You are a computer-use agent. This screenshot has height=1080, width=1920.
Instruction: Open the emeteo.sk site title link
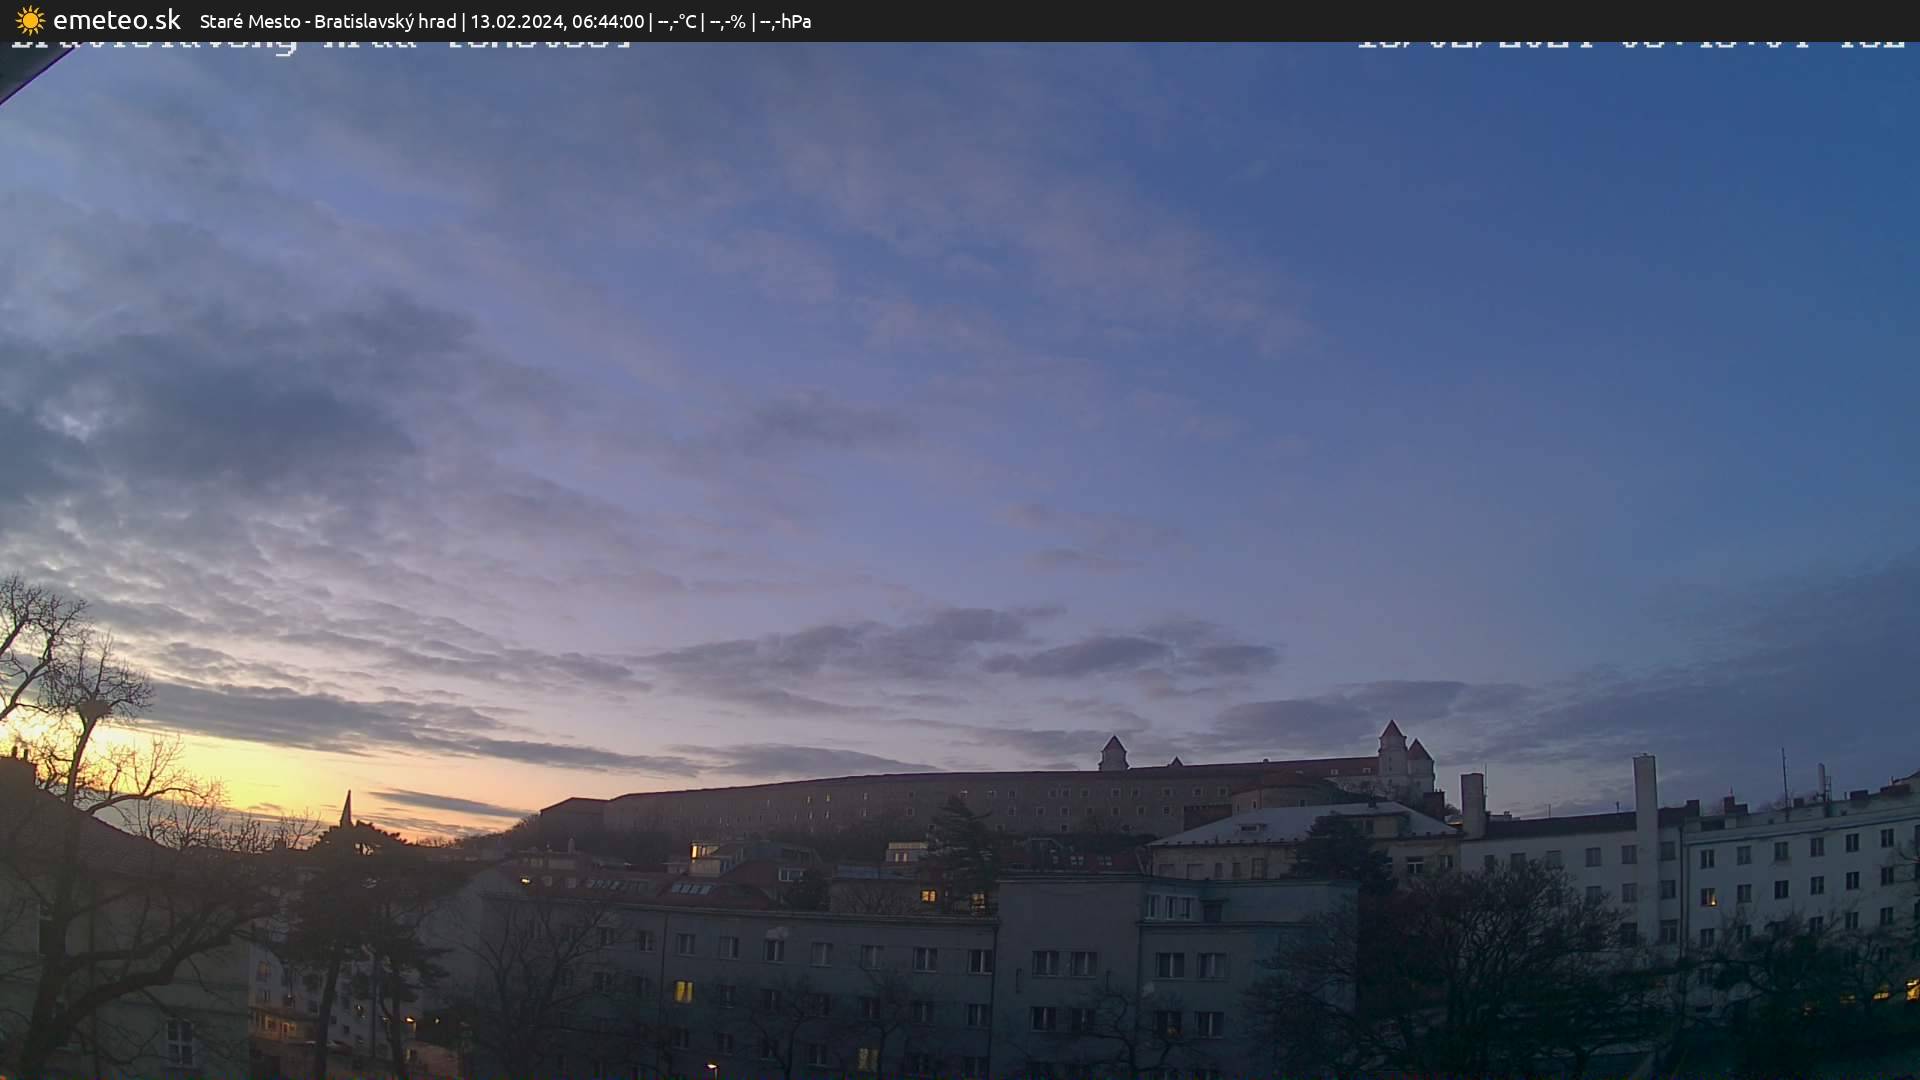pos(116,20)
